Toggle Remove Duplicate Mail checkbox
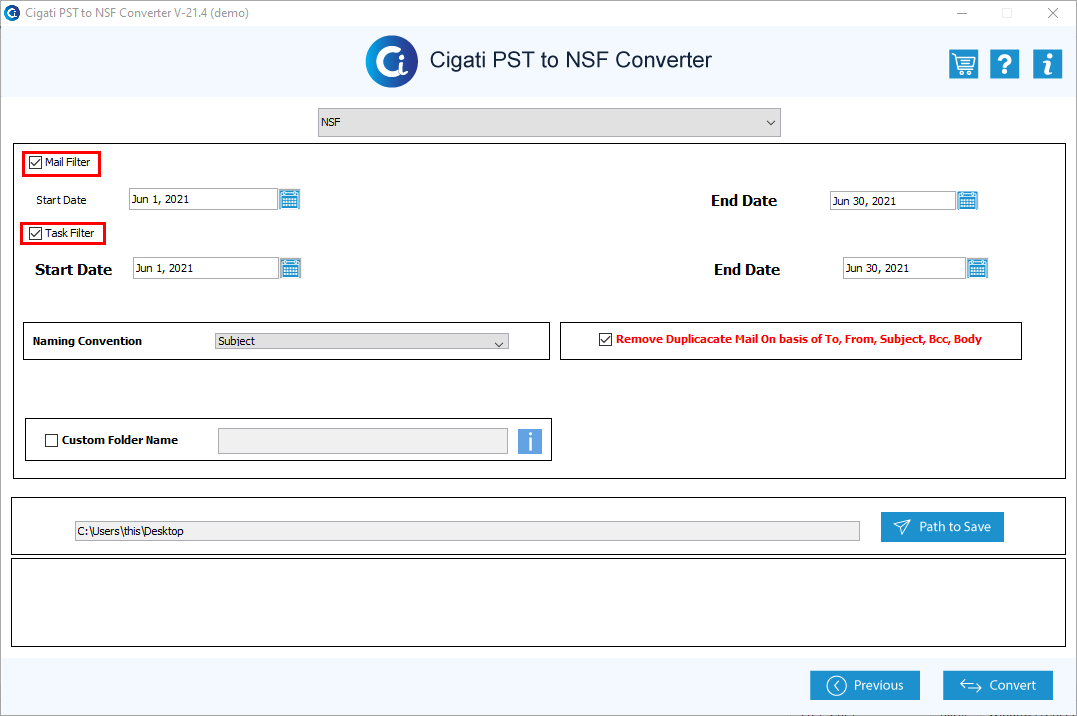Image resolution: width=1077 pixels, height=716 pixels. (605, 339)
